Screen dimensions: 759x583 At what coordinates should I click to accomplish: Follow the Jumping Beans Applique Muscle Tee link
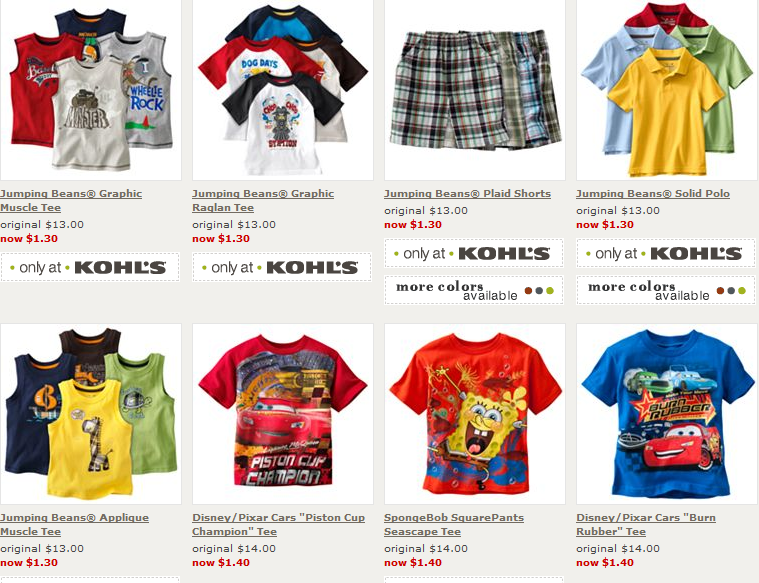pyautogui.click(x=75, y=524)
